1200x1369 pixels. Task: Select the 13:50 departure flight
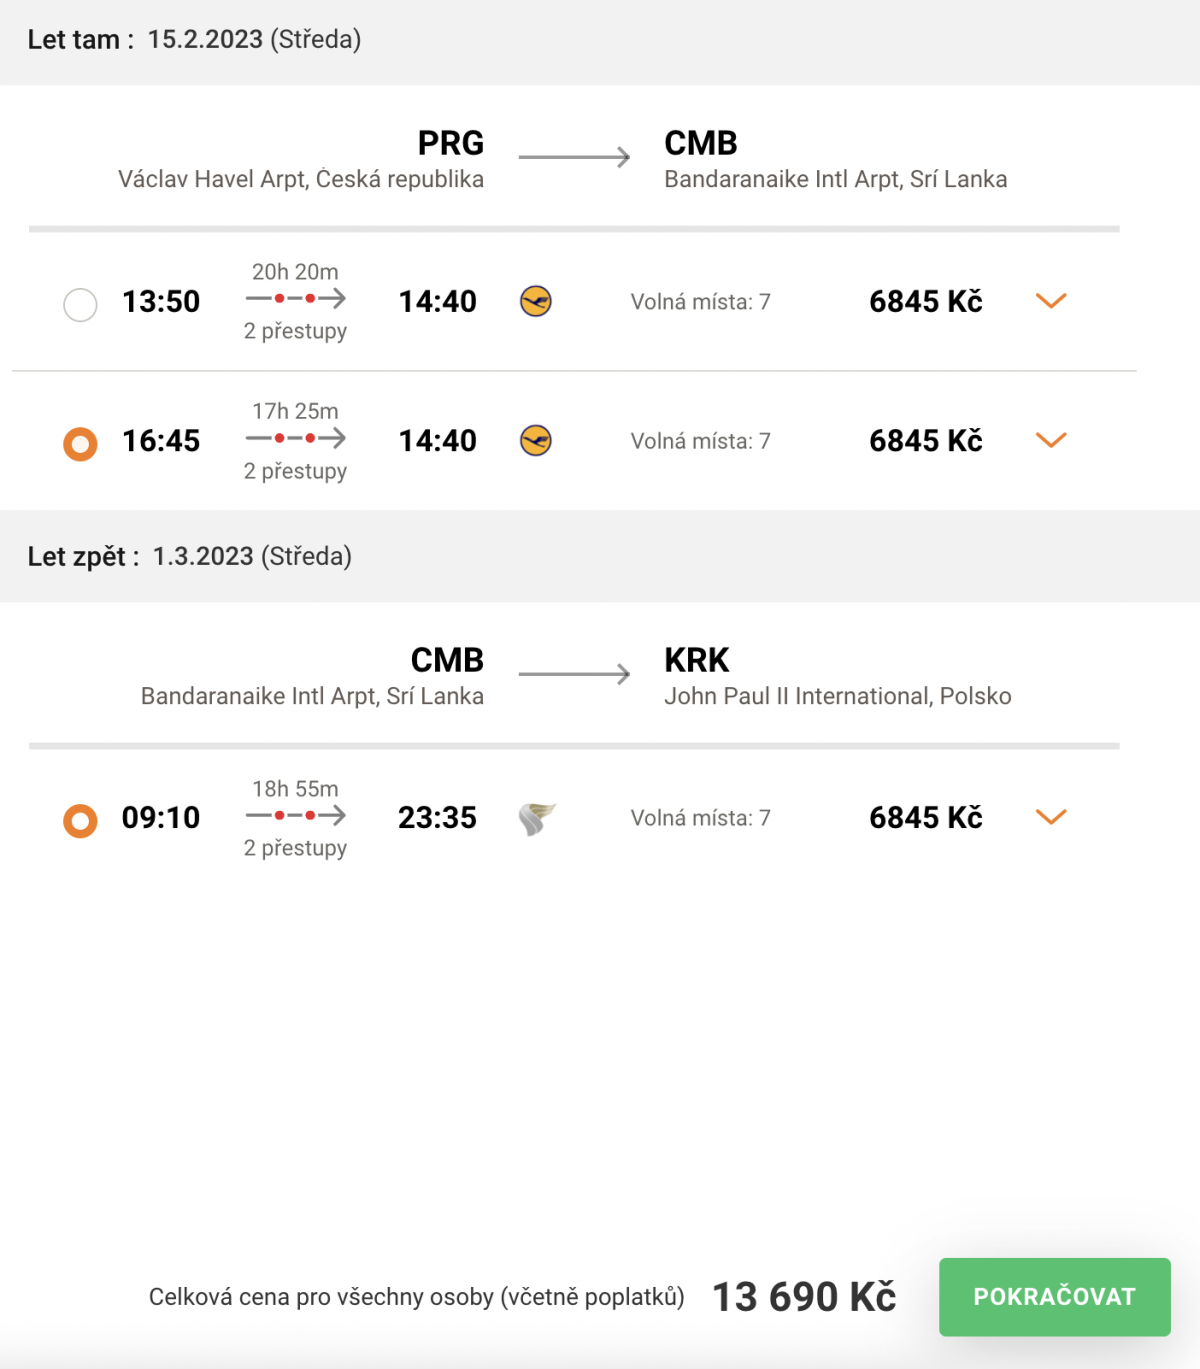click(x=80, y=304)
